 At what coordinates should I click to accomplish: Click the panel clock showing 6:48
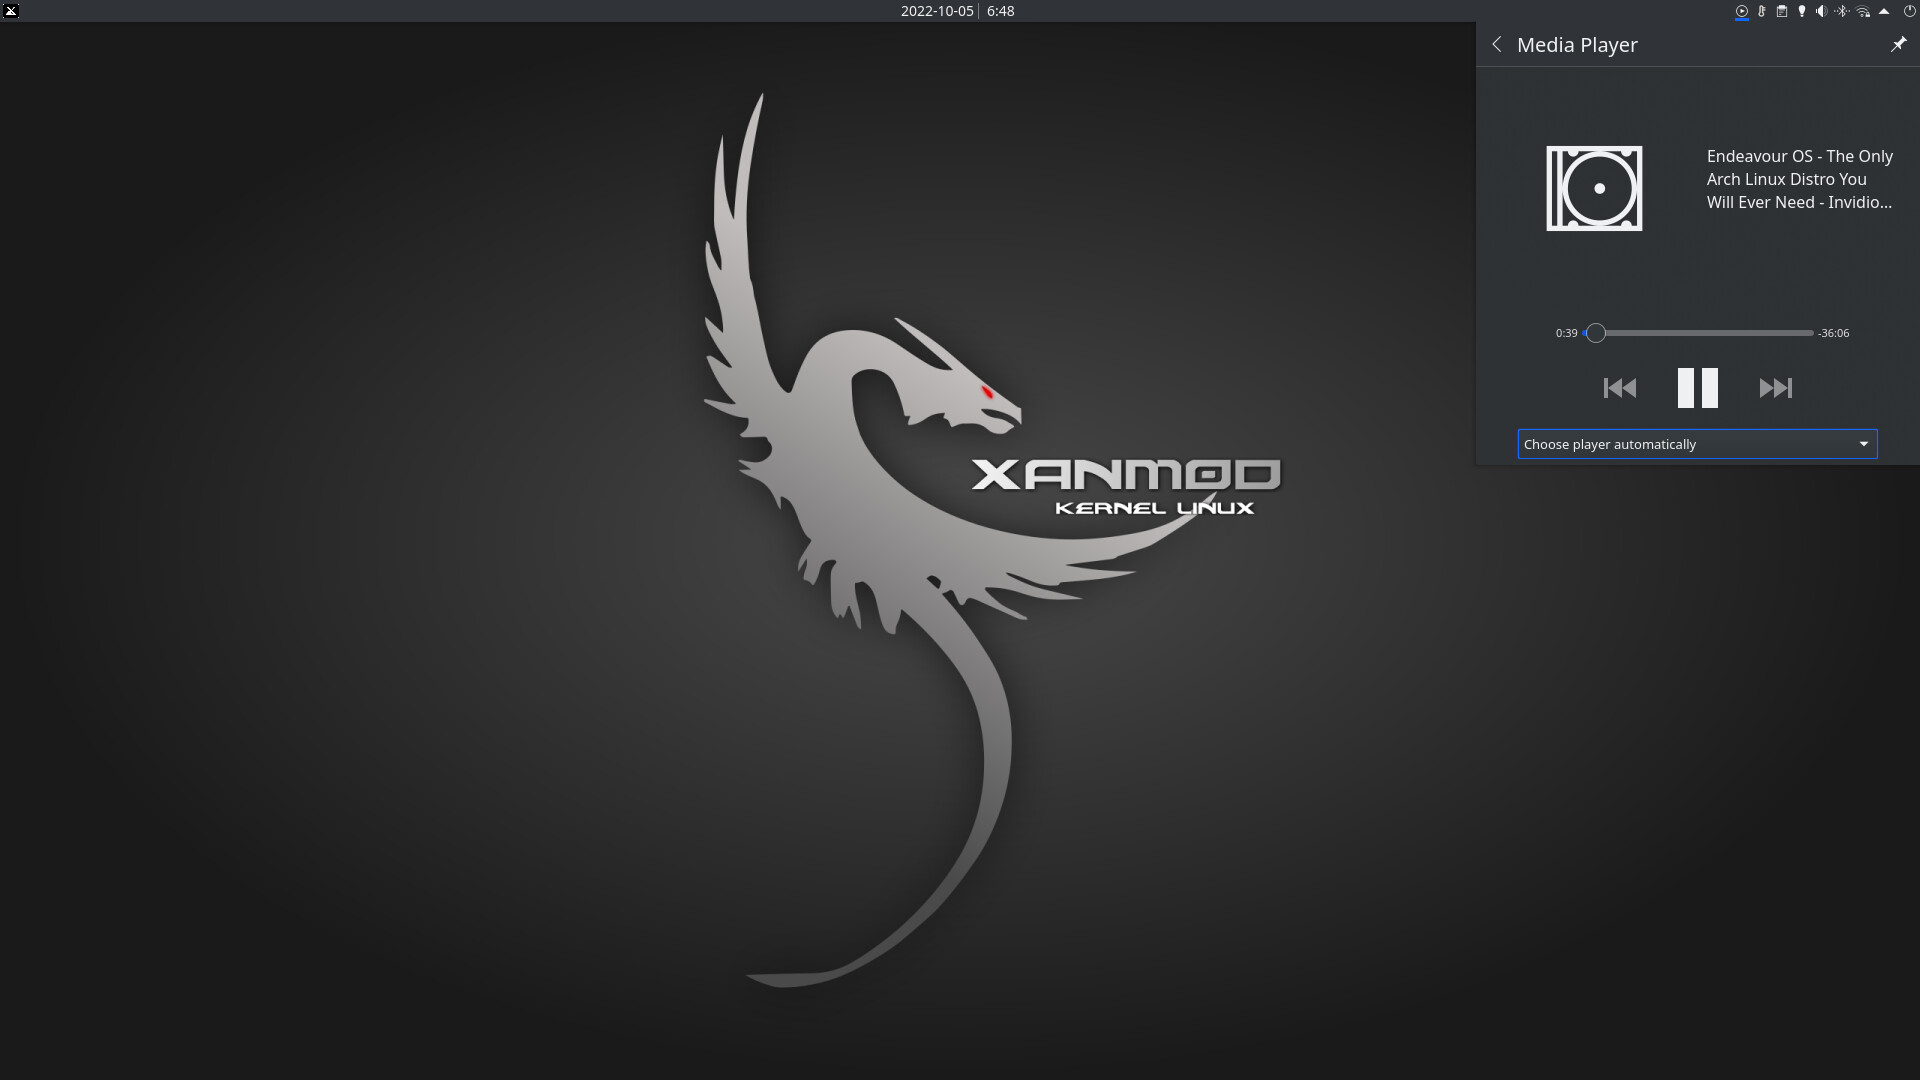click(1000, 11)
